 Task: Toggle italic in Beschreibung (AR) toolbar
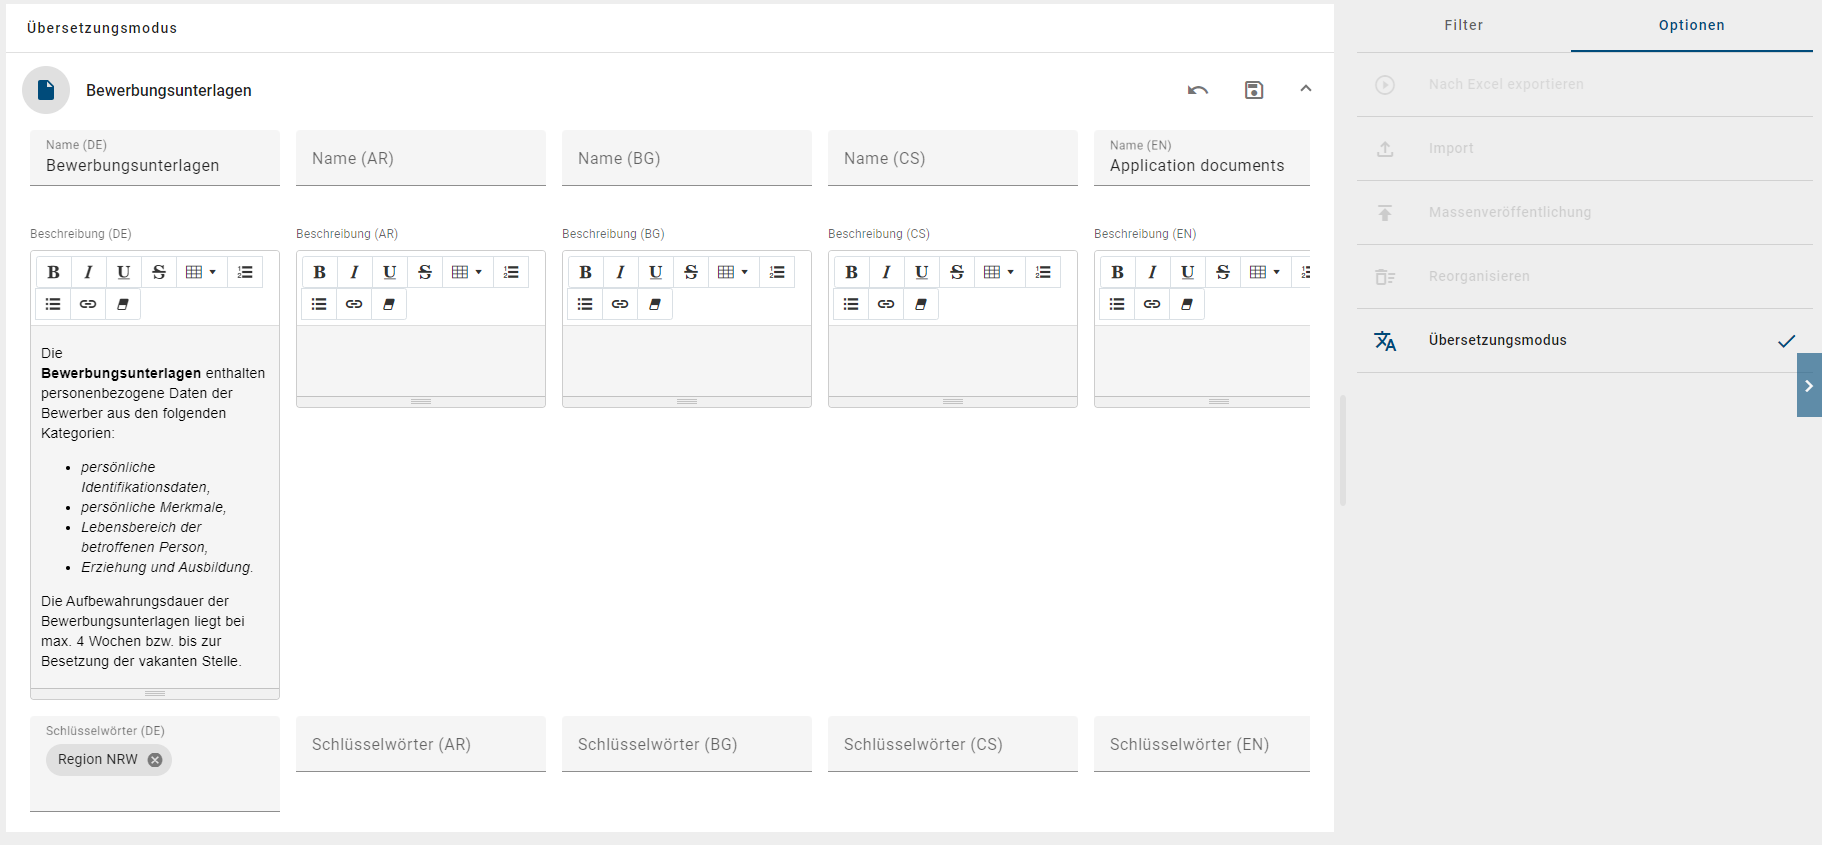point(354,272)
